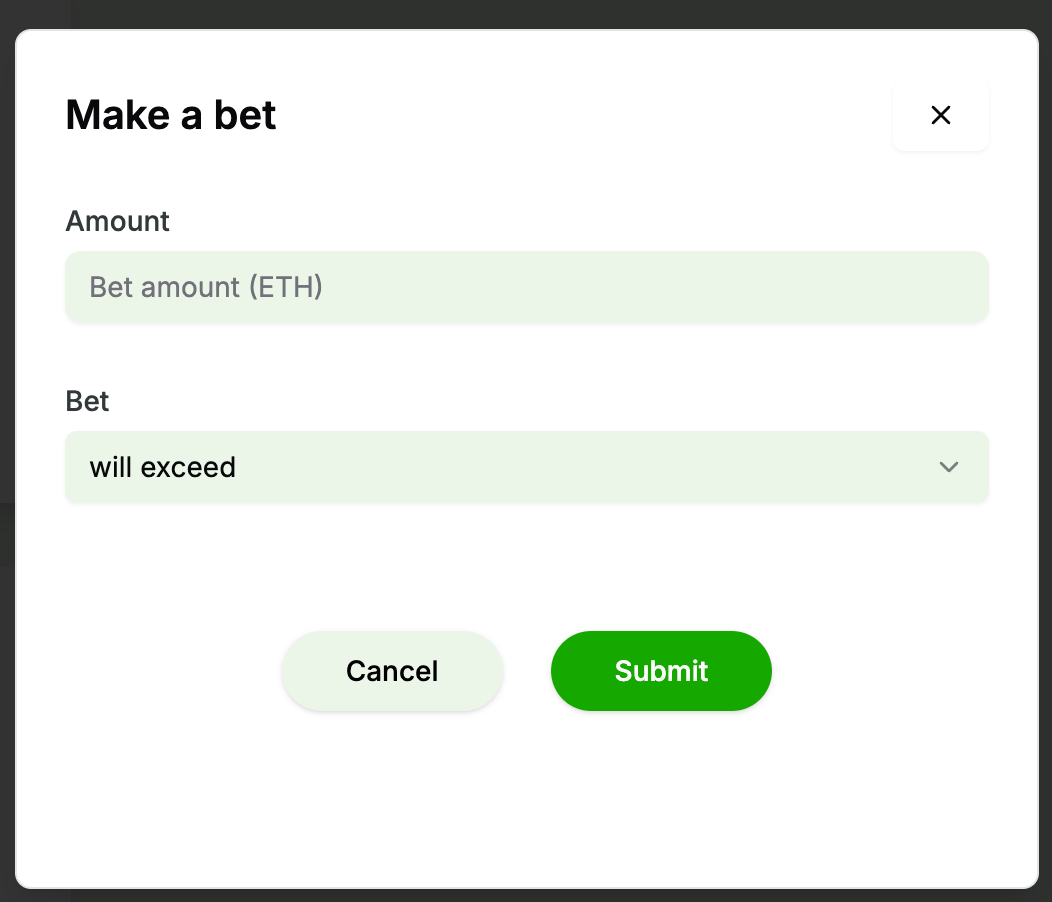Click the Cancel label text

[x=392, y=671]
